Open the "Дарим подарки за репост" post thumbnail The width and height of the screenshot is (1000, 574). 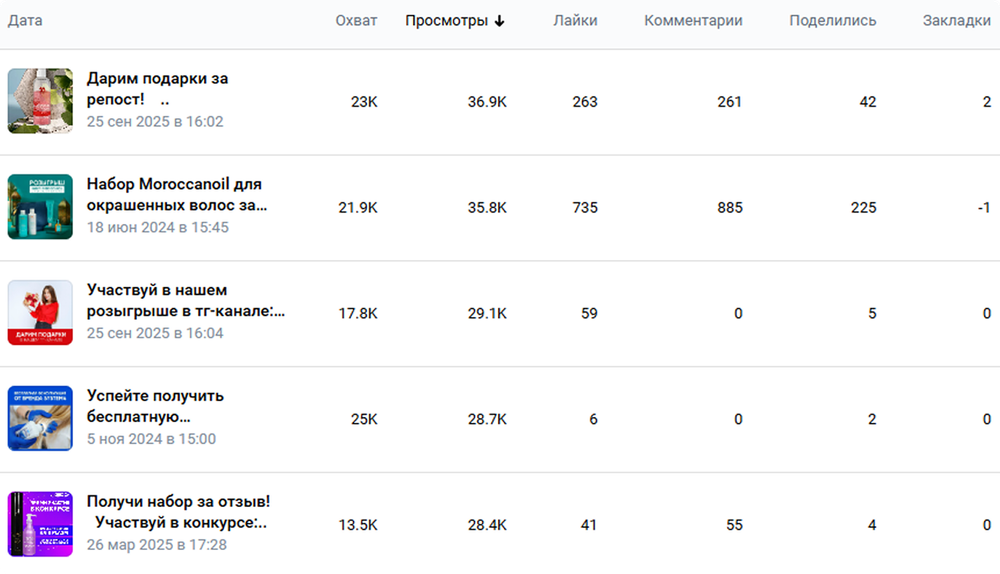pos(40,101)
